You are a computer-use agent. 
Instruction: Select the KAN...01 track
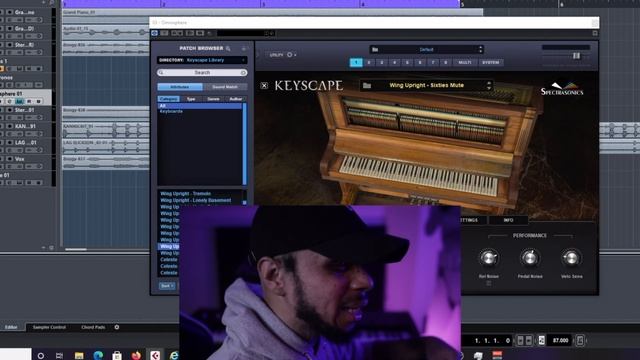[x=25, y=127]
